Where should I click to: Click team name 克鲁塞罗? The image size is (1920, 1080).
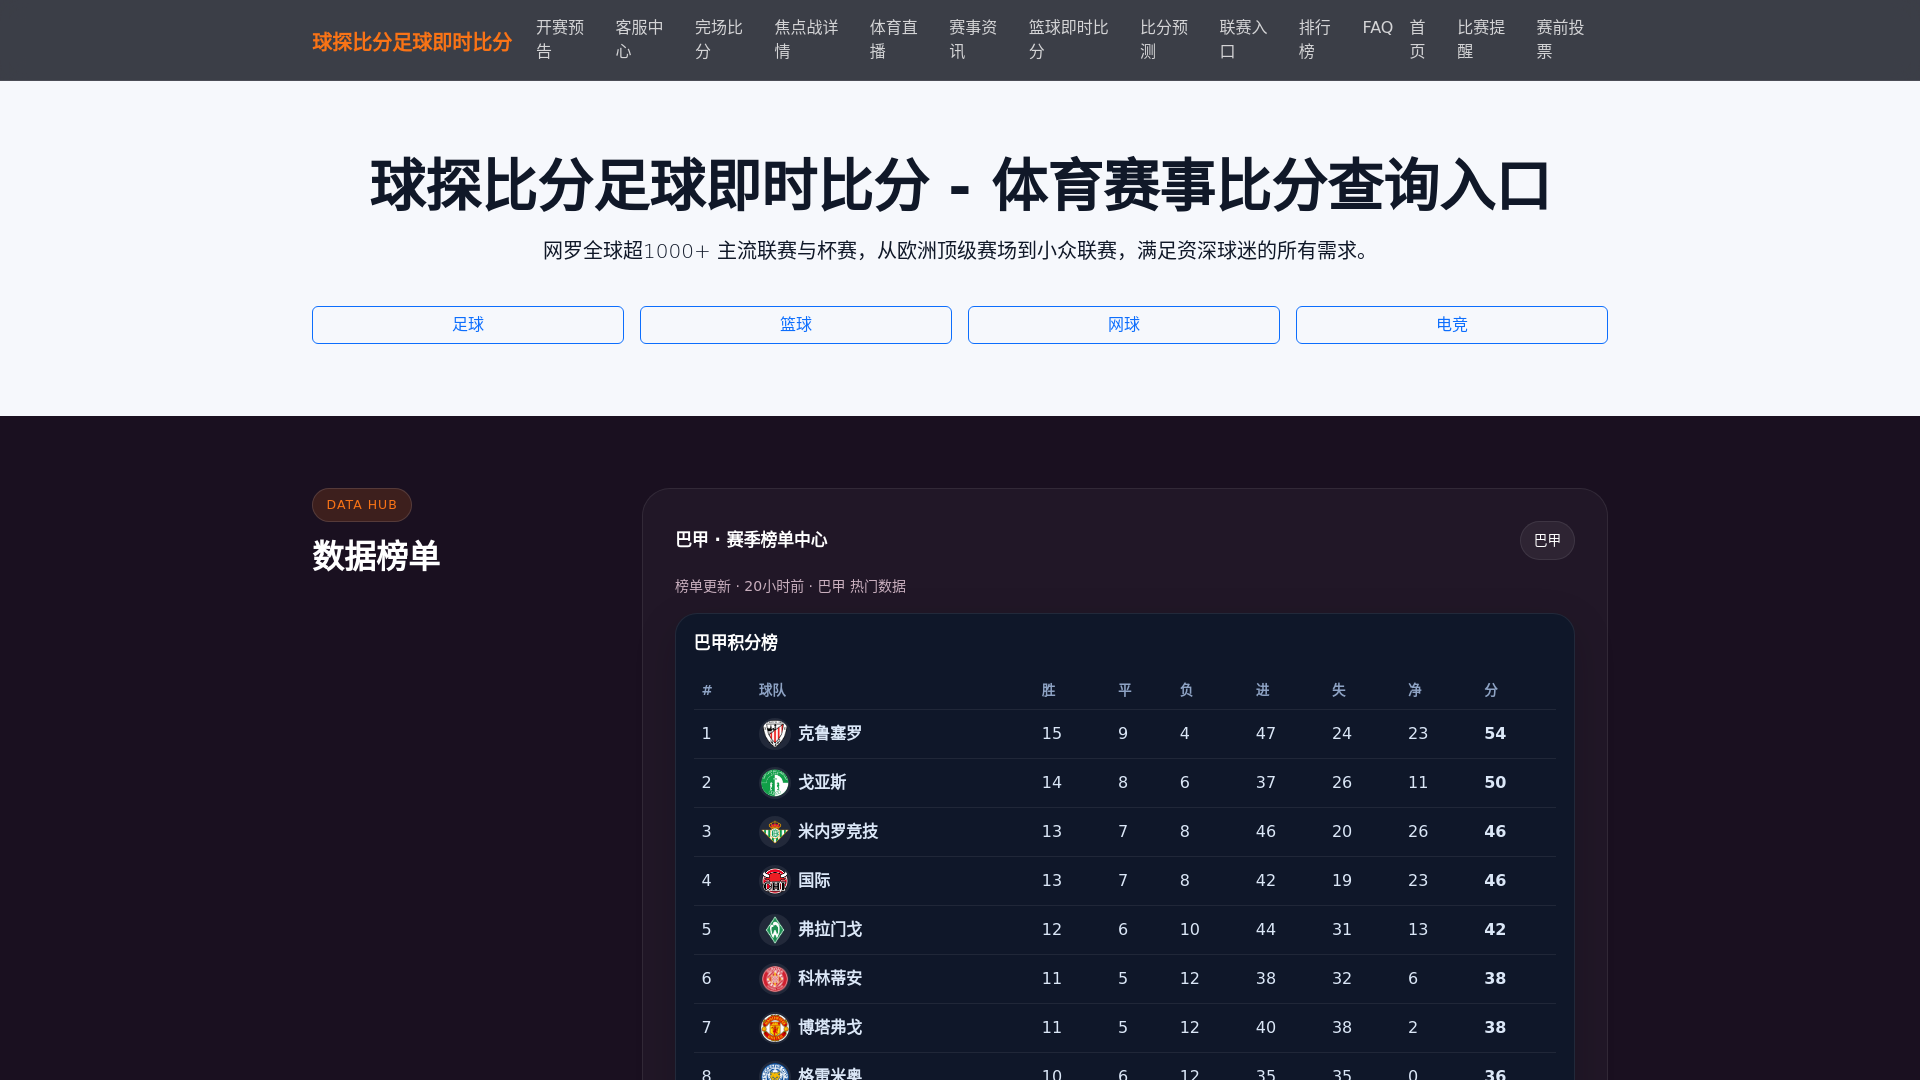pos(830,734)
